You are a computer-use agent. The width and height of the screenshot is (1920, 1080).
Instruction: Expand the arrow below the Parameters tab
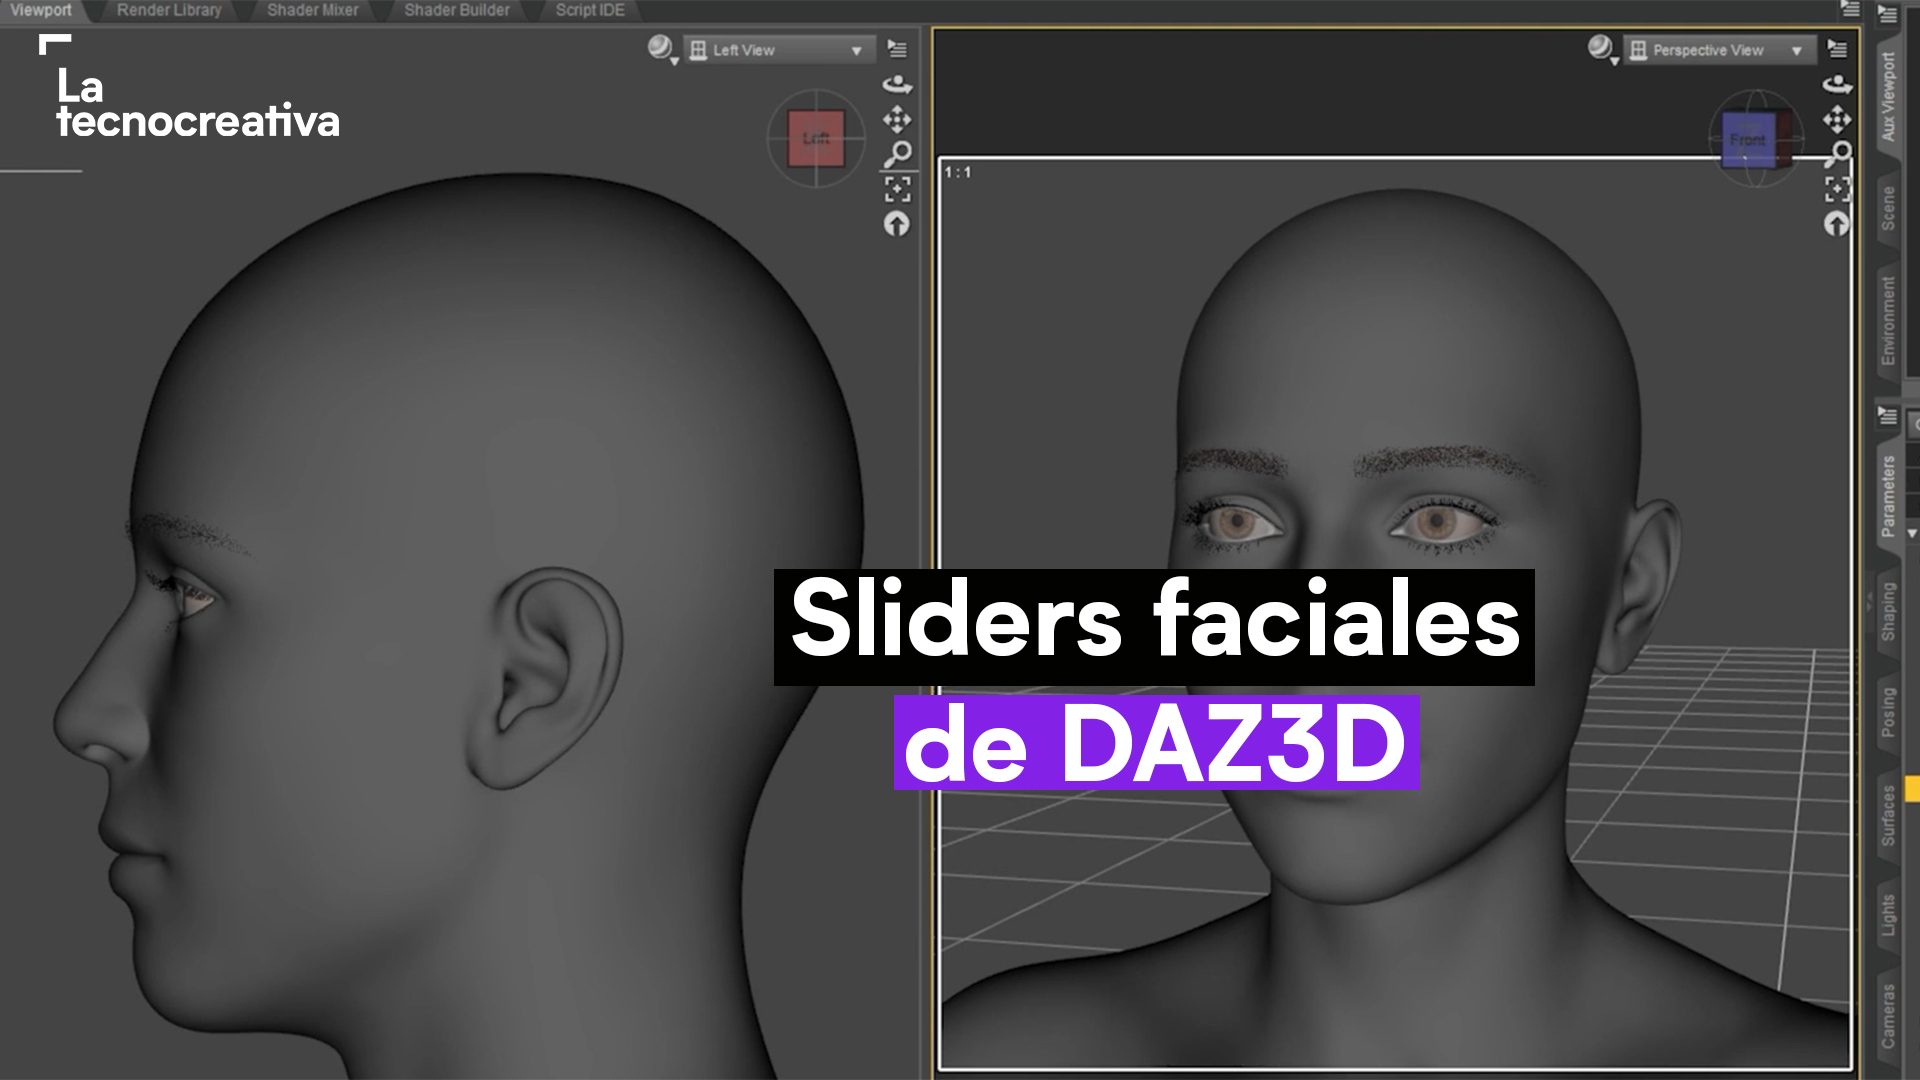[x=1911, y=534]
